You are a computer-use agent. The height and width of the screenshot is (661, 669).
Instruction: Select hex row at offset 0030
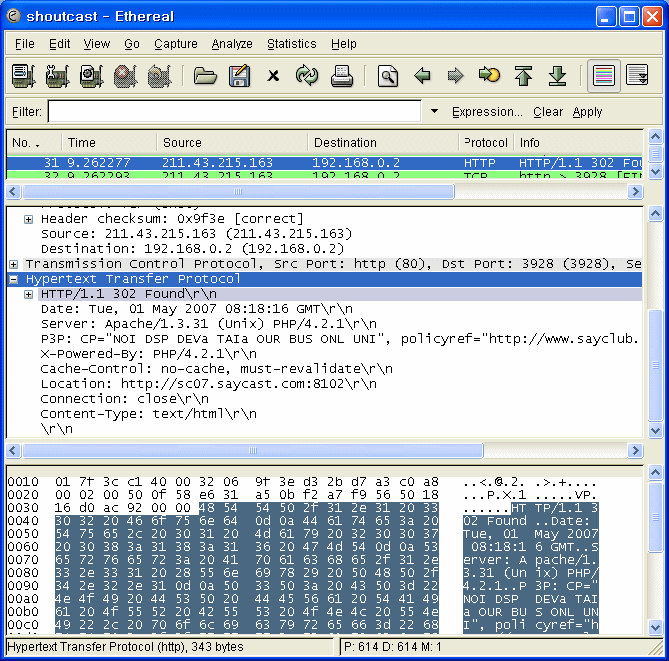(x=303, y=508)
